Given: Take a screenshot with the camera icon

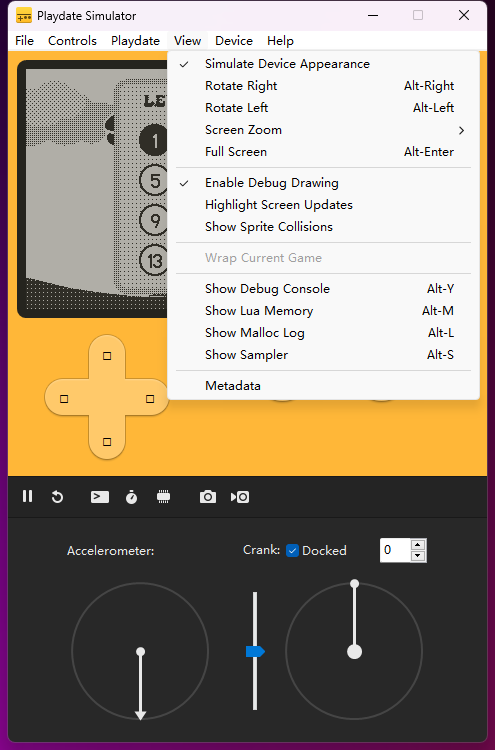Looking at the screenshot, I should click(x=208, y=497).
